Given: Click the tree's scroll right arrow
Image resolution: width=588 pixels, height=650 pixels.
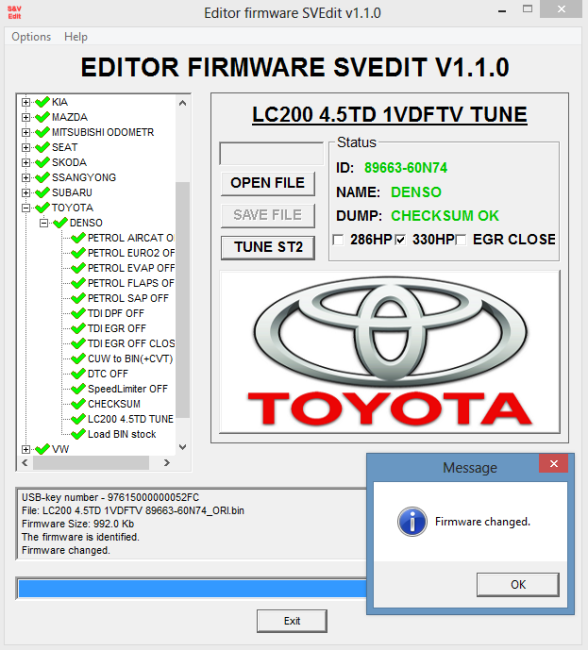Looking at the screenshot, I should coord(167,463).
